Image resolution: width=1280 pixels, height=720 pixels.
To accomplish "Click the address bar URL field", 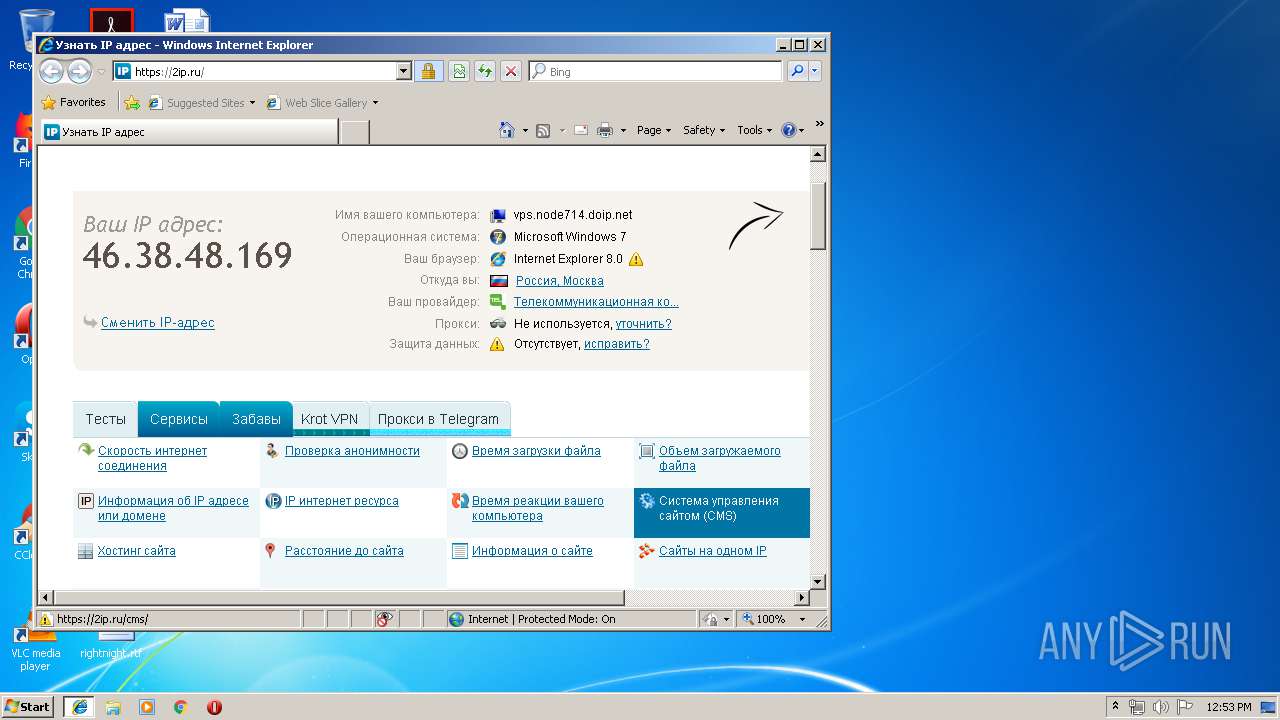I will (x=264, y=71).
